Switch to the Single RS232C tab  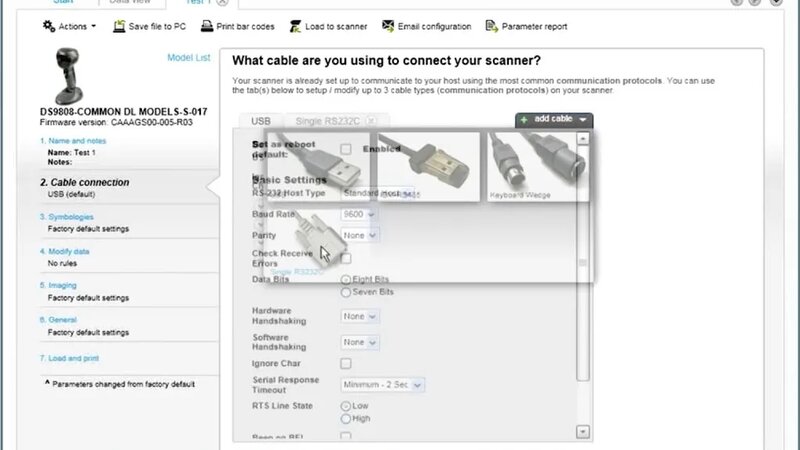pyautogui.click(x=328, y=121)
